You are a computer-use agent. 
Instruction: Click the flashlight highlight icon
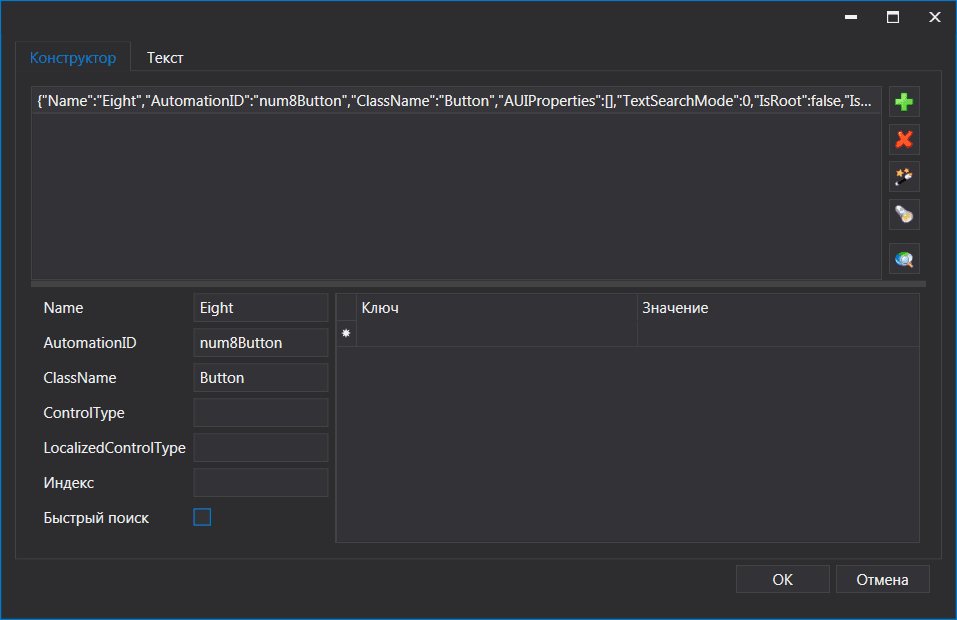904,214
